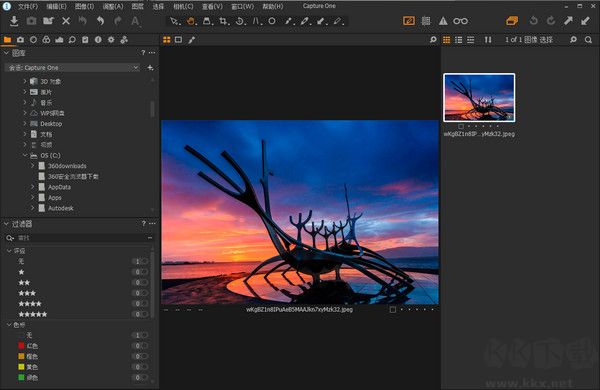This screenshot has width=600, height=390.
Task: Open the 帮助(H) menu
Action: point(272,7)
